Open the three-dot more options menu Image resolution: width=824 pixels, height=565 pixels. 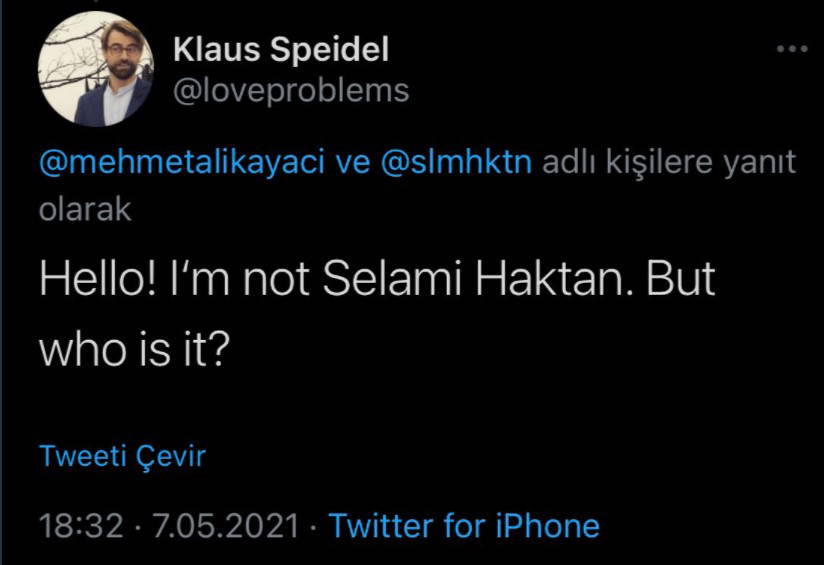coord(792,50)
